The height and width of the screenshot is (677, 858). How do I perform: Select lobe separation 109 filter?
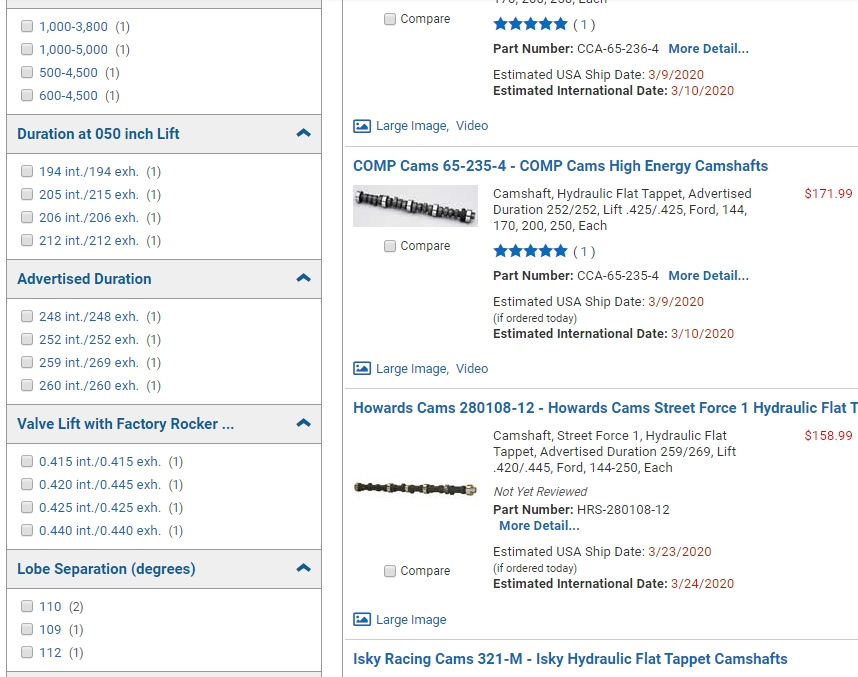27,629
